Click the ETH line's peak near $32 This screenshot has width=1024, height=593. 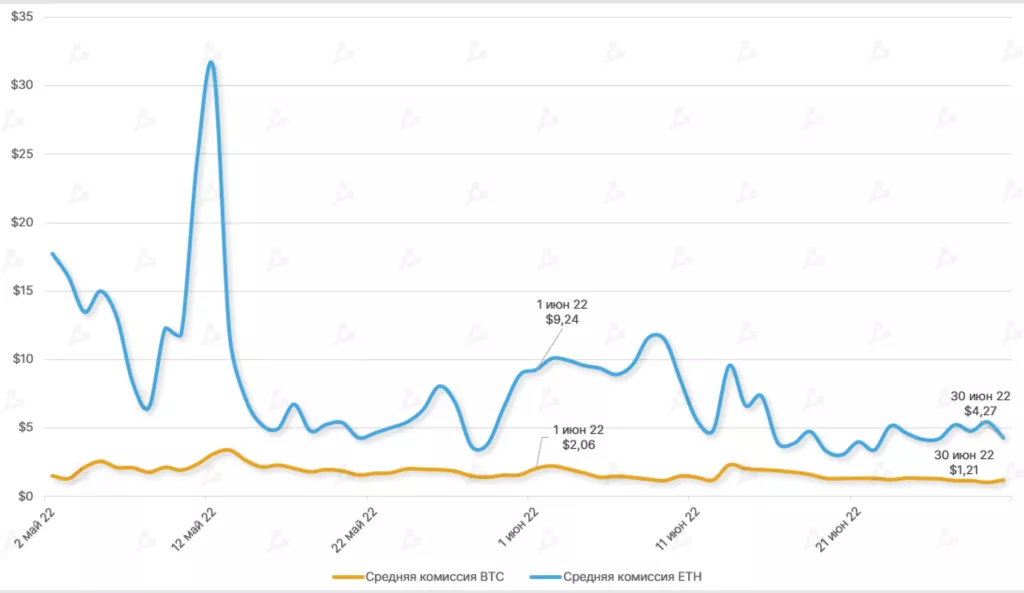tap(210, 63)
